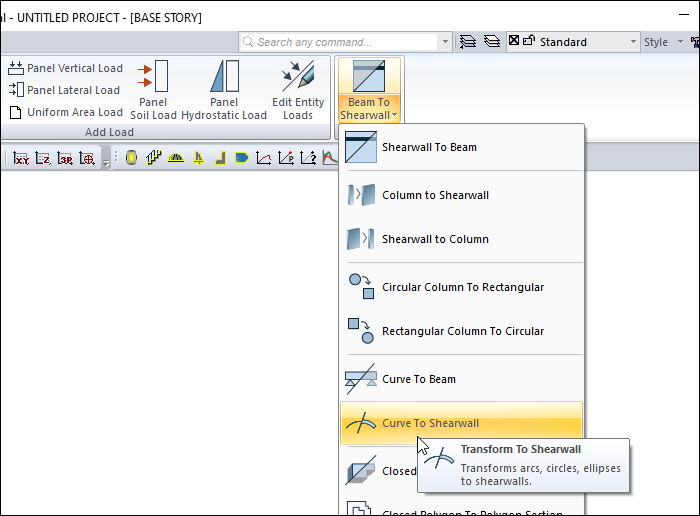Click the layers icon with arrow
Viewport: 700px width, 516px height.
pyautogui.click(x=468, y=42)
